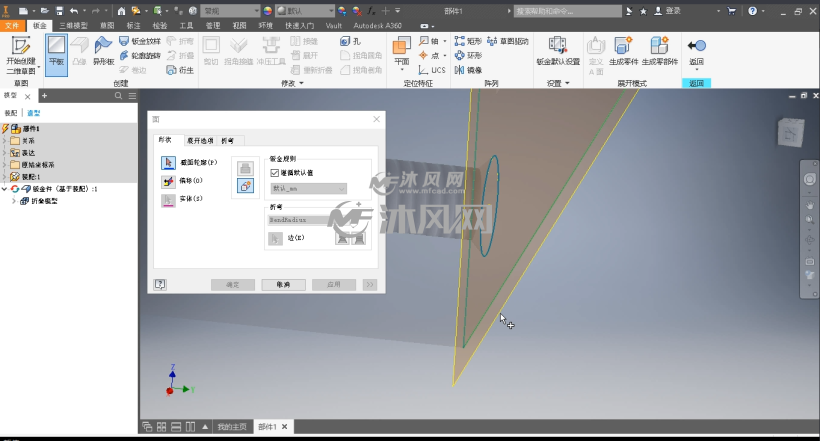This screenshot has height=441, width=820.
Task: Select the 环形 circular pattern tool
Action: coord(468,55)
